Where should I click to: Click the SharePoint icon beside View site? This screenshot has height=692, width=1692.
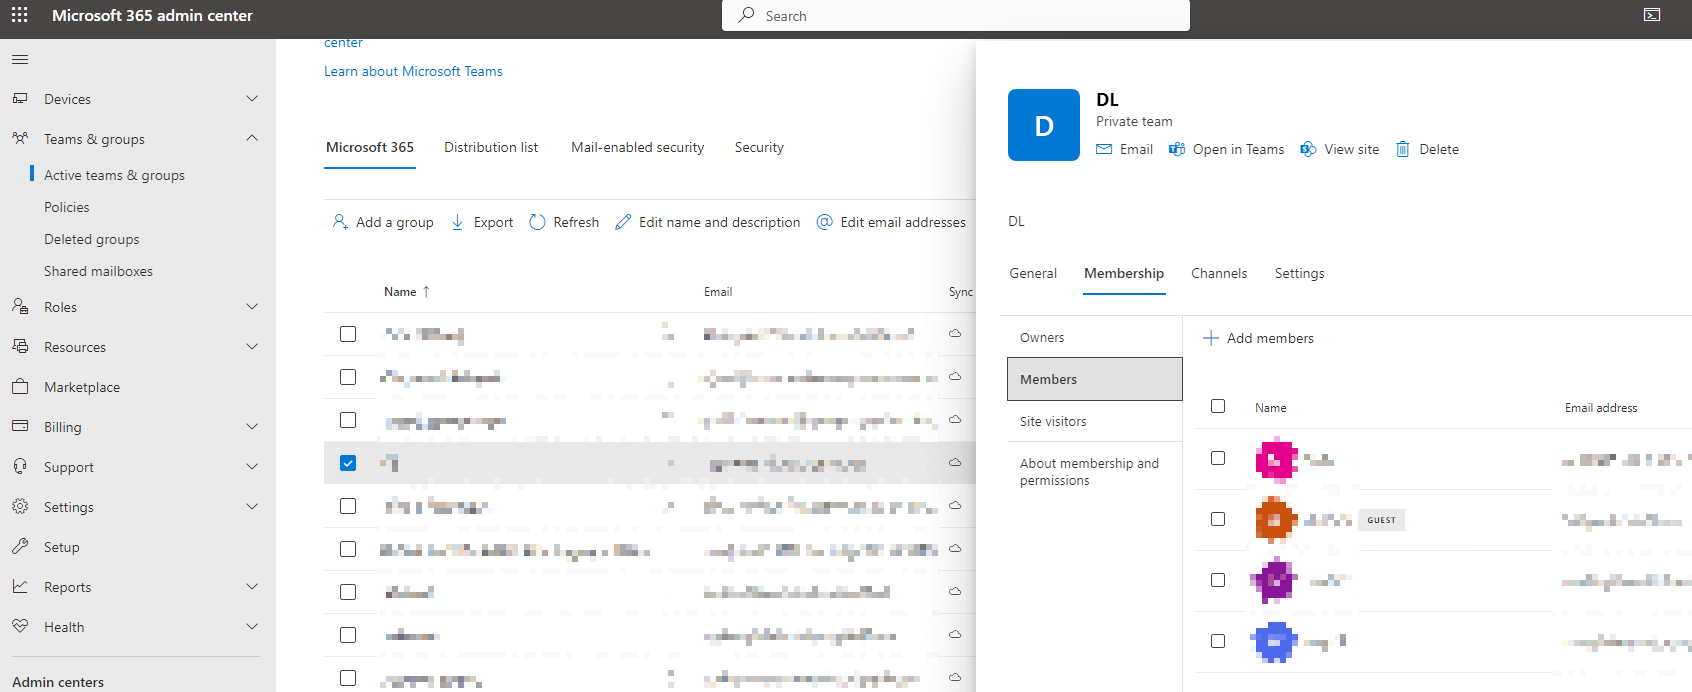(x=1308, y=149)
